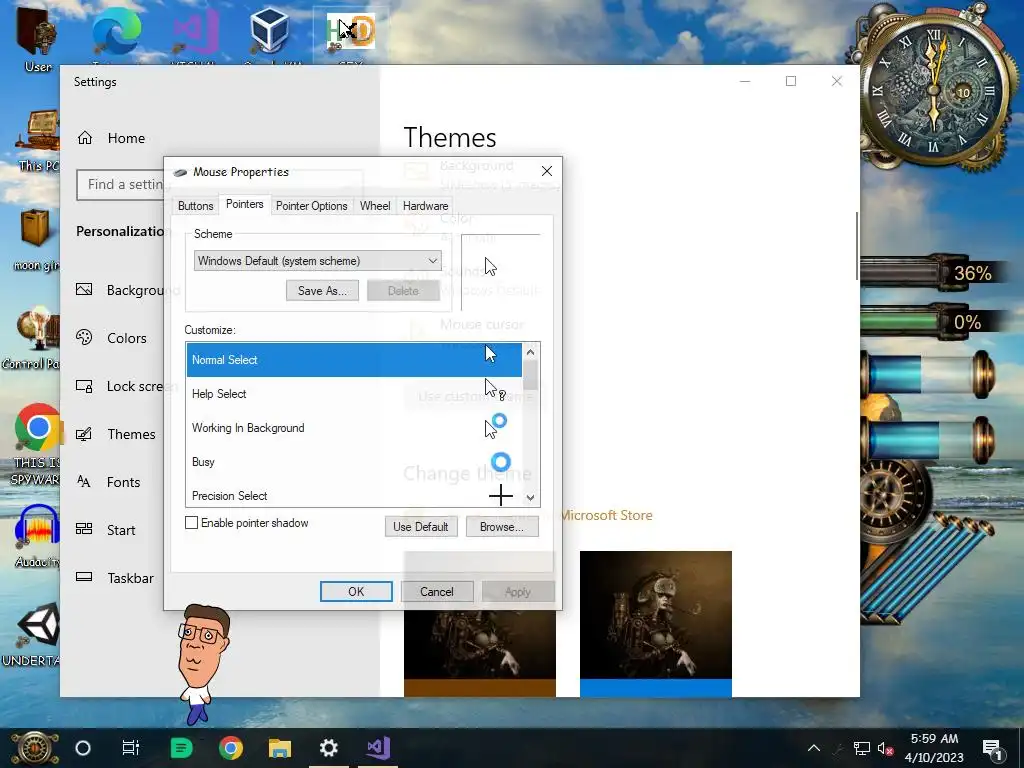Open Chrome from the taskbar
This screenshot has height=768, width=1024.
[231, 748]
